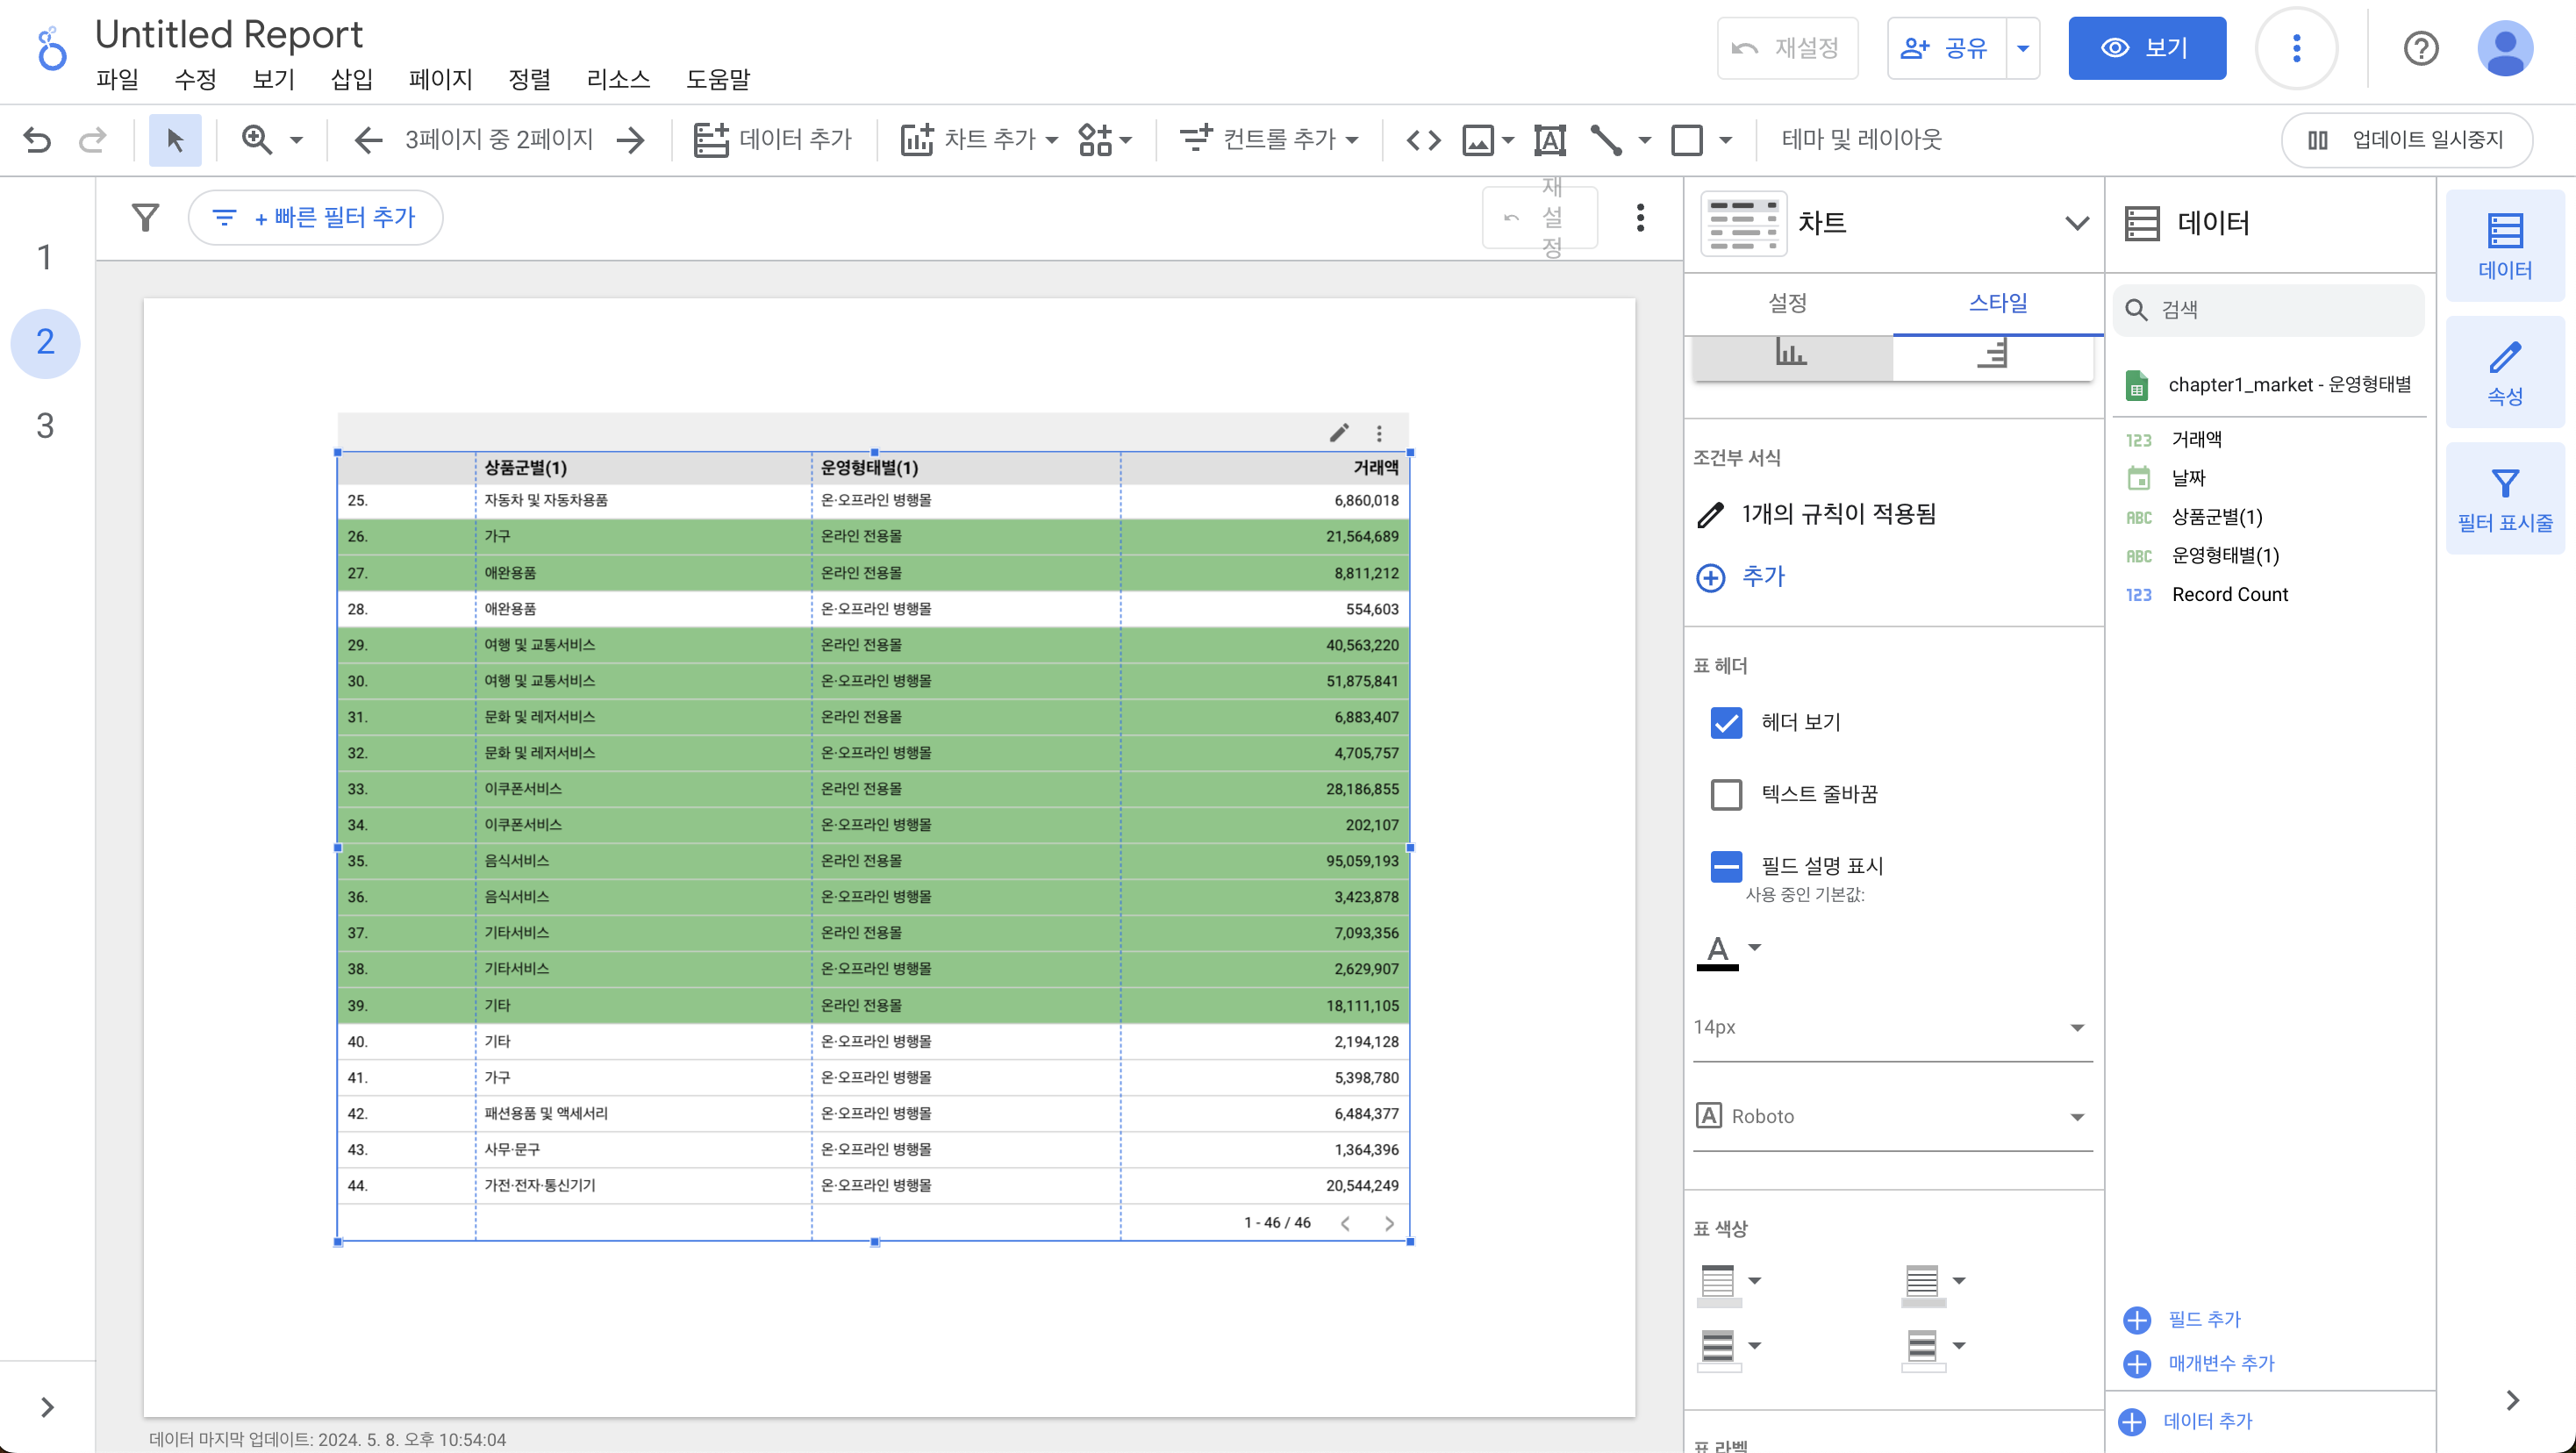
Task: Uncheck the show header checkbox
Action: 1726,722
